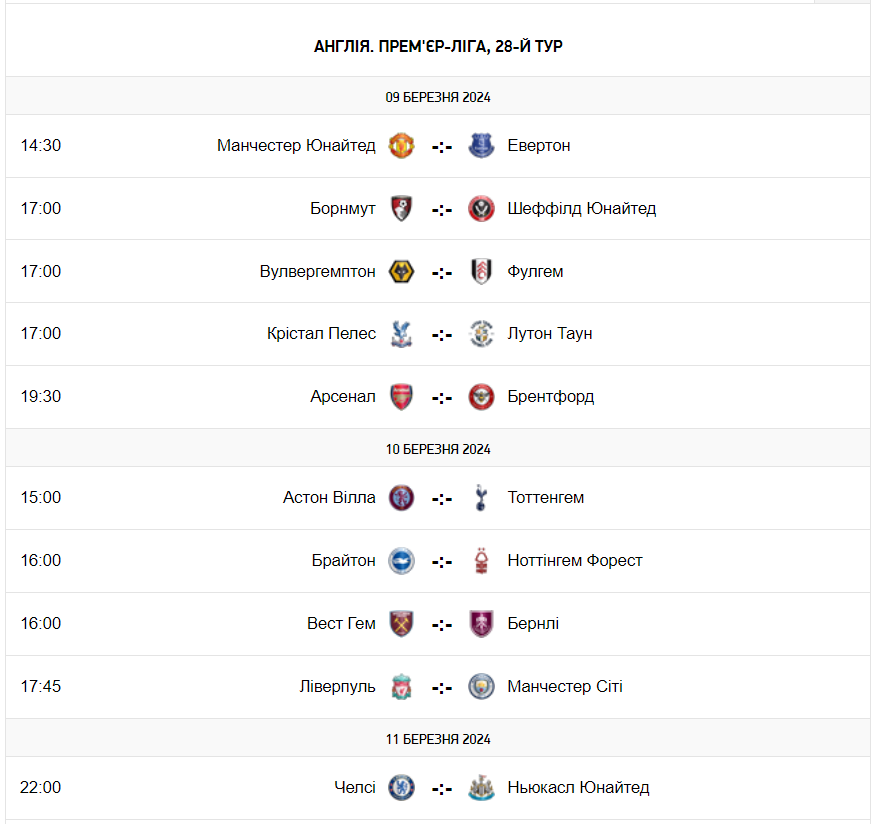874x824 pixels.
Task: Select the 17:45 Ліверпуль match time
Action: click(41, 687)
